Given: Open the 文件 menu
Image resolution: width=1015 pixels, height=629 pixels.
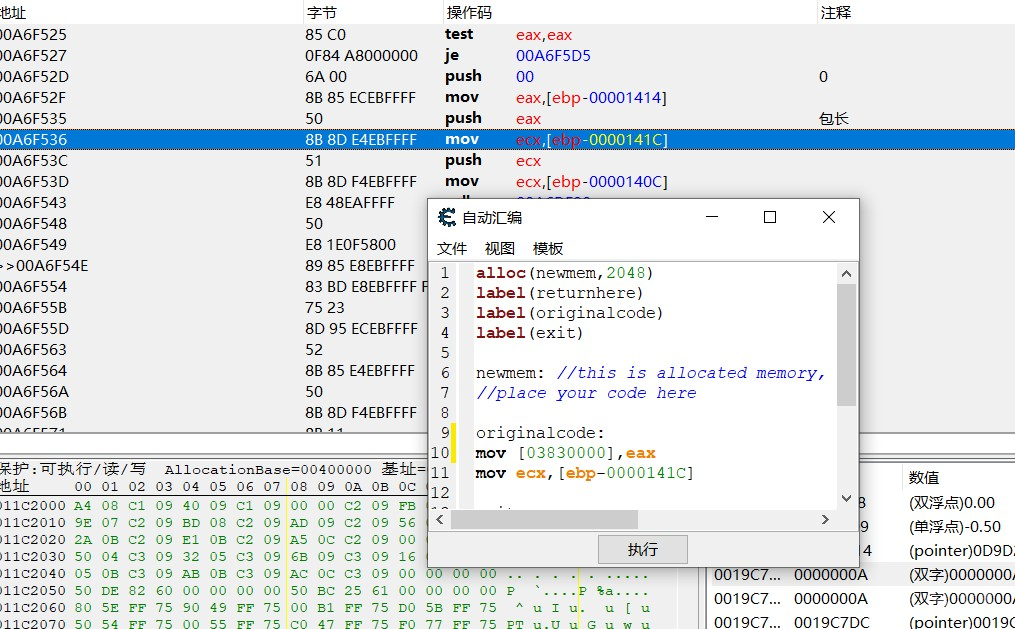Looking at the screenshot, I should (x=452, y=248).
